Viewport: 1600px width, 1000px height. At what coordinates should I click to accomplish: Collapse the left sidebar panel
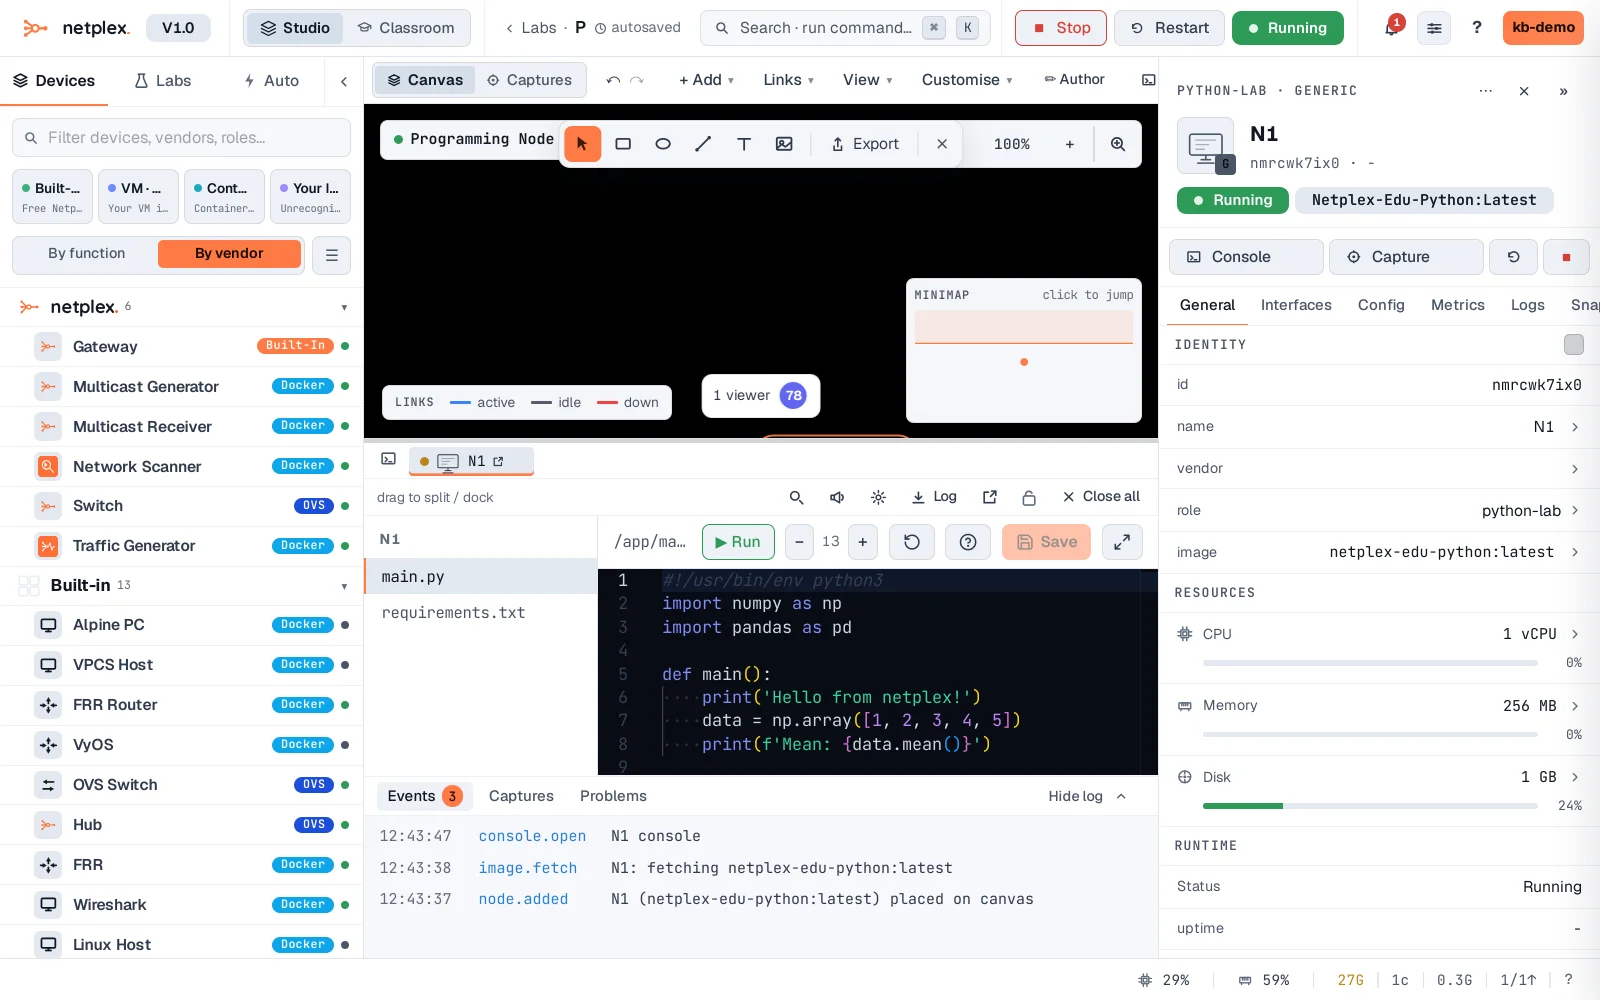pos(344,81)
